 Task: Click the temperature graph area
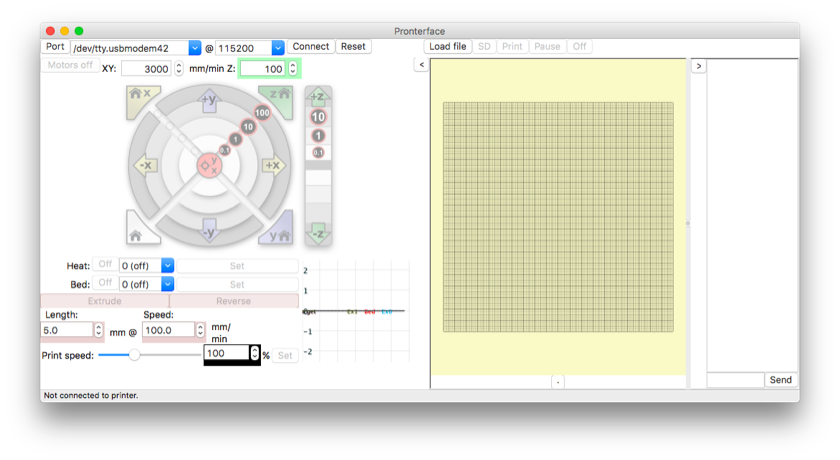tap(356, 312)
